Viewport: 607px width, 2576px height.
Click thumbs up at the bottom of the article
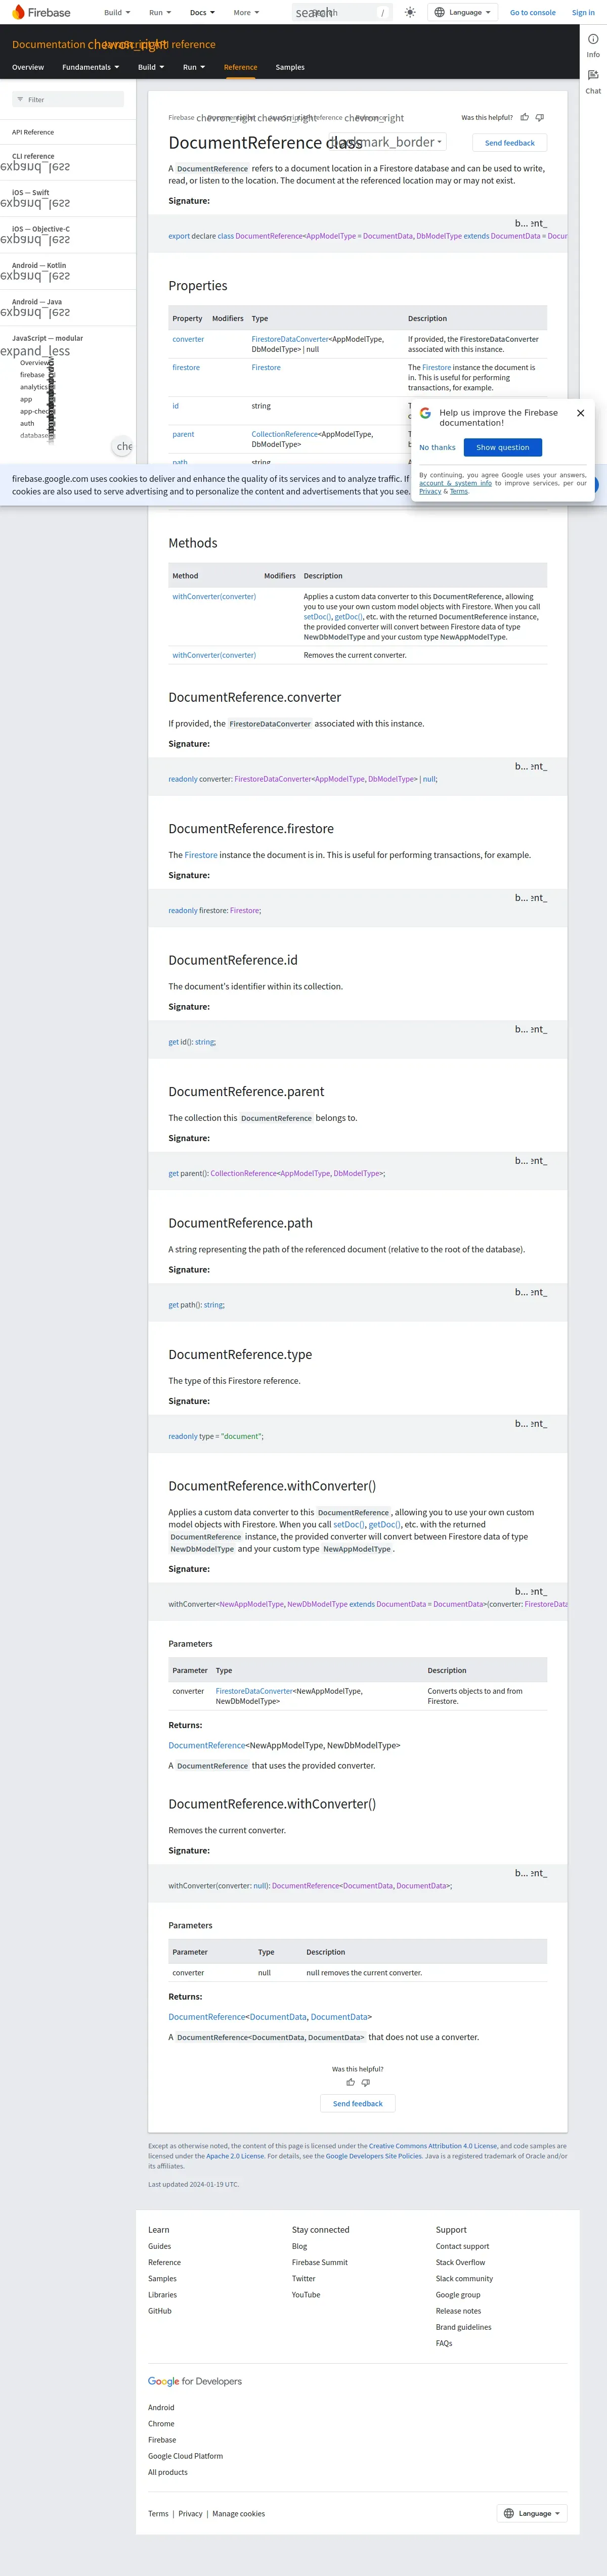point(350,2083)
